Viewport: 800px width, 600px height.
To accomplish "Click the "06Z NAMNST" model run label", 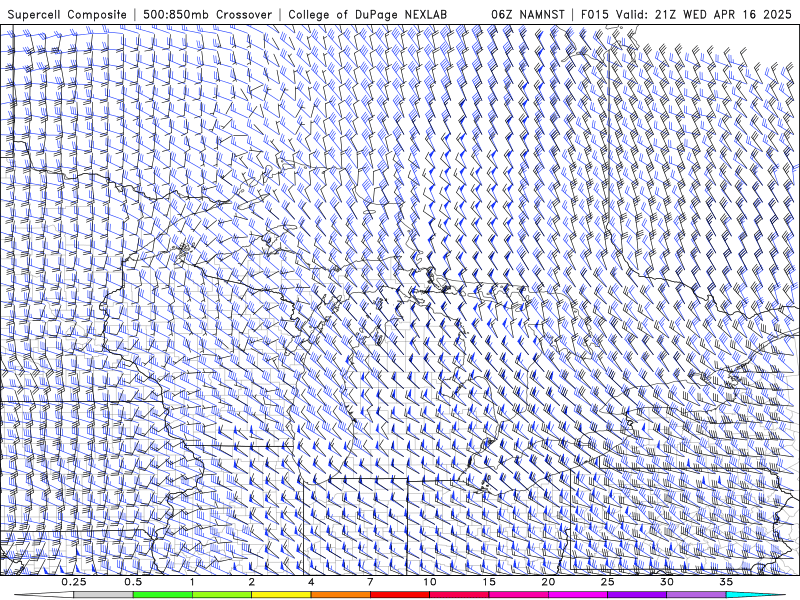I will tap(528, 15).
